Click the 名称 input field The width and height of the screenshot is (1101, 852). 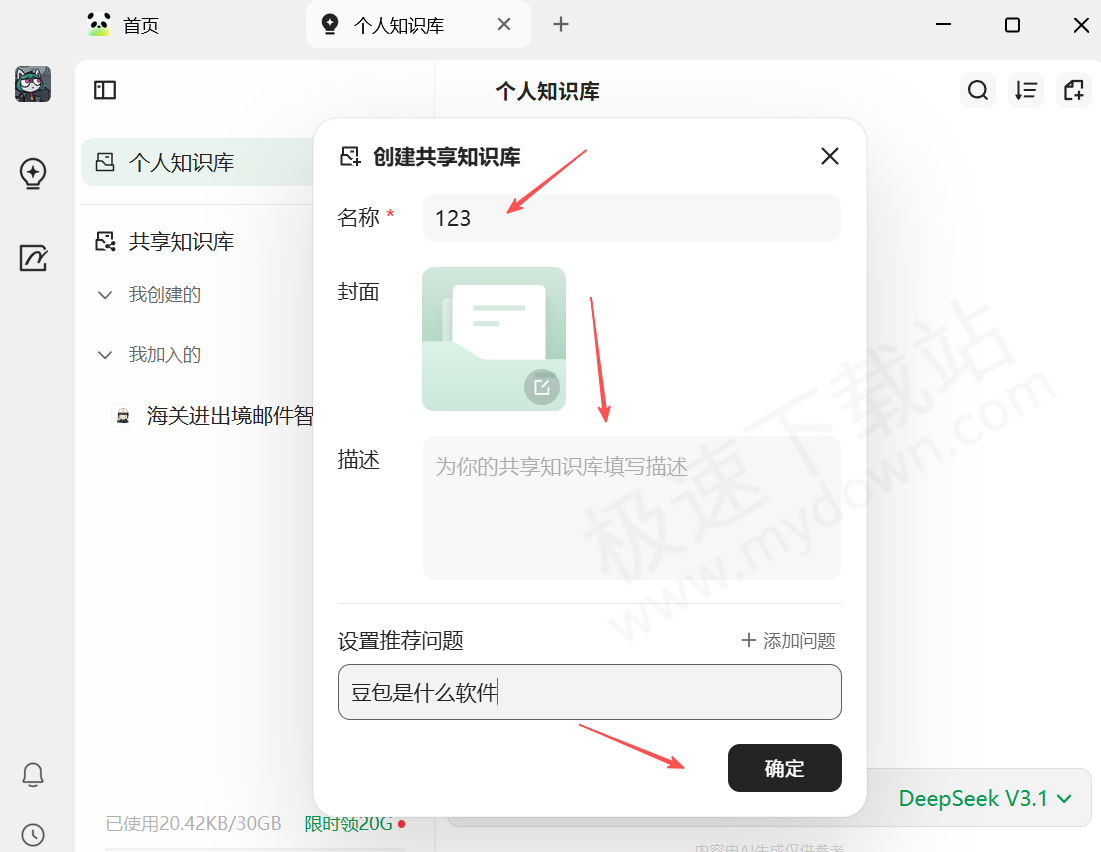[631, 218]
